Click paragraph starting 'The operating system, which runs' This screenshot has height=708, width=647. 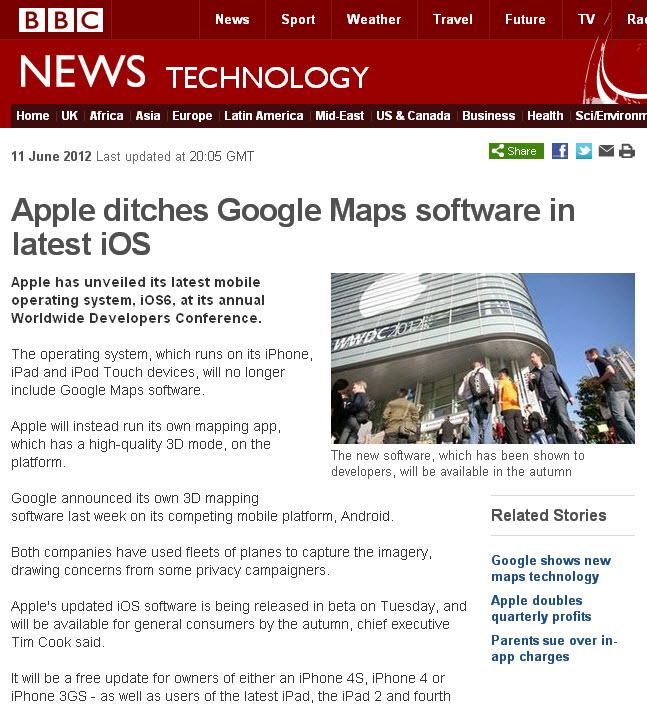click(x=162, y=372)
